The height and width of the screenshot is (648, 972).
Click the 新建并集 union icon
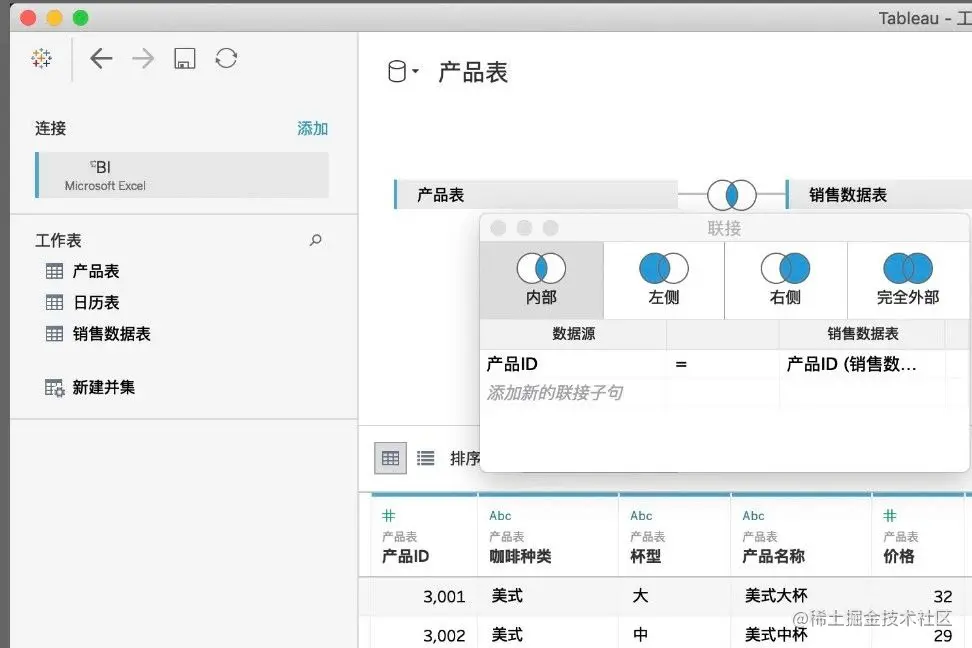coord(55,388)
